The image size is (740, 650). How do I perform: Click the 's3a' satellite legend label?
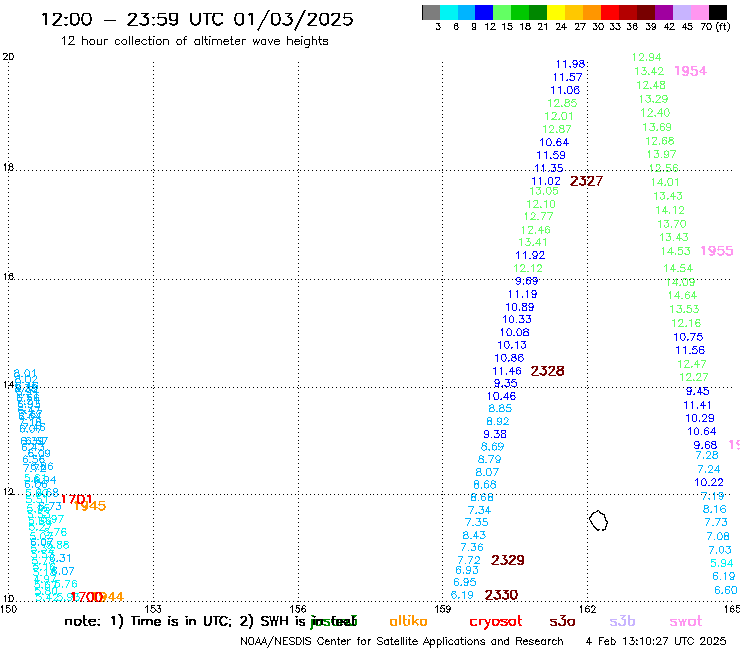pos(562,621)
